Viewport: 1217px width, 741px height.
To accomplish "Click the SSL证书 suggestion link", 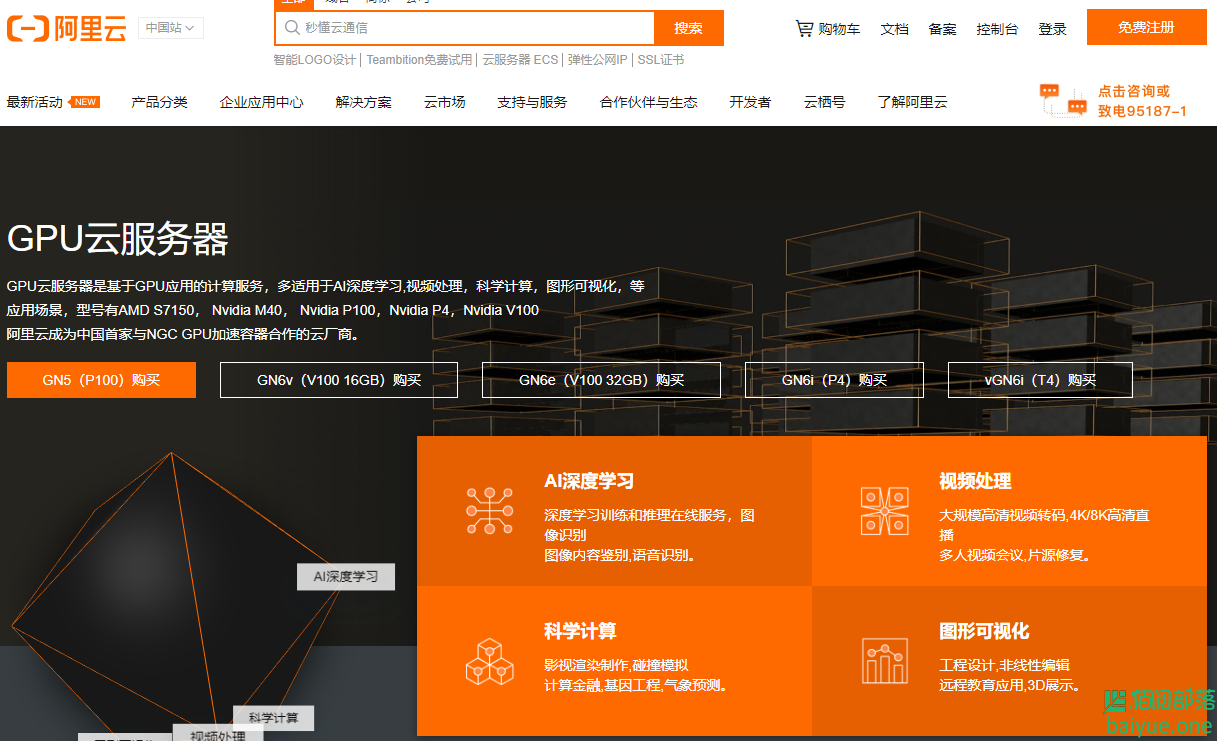I will [661, 60].
